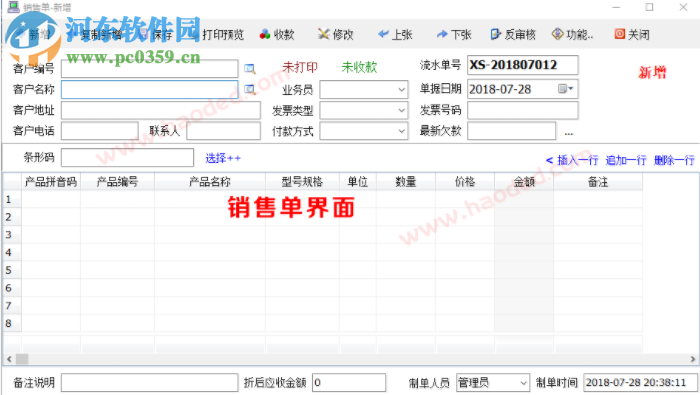Screen dimensions: 700x395
Task: Click the 数量 column header
Action: point(406,182)
